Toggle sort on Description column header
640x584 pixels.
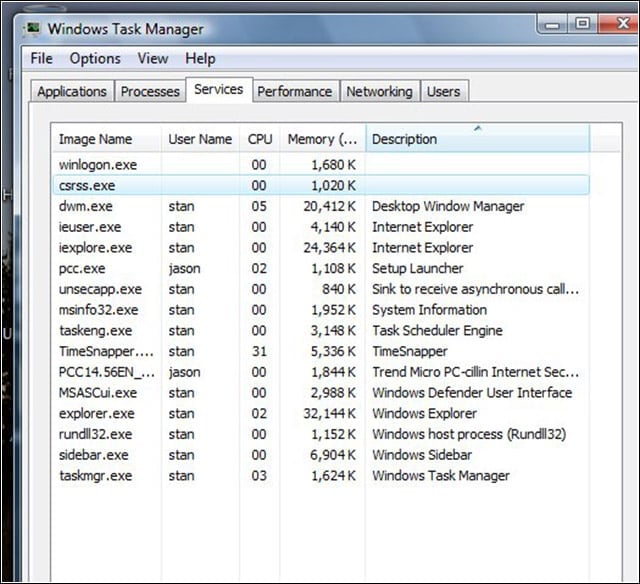[x=478, y=139]
